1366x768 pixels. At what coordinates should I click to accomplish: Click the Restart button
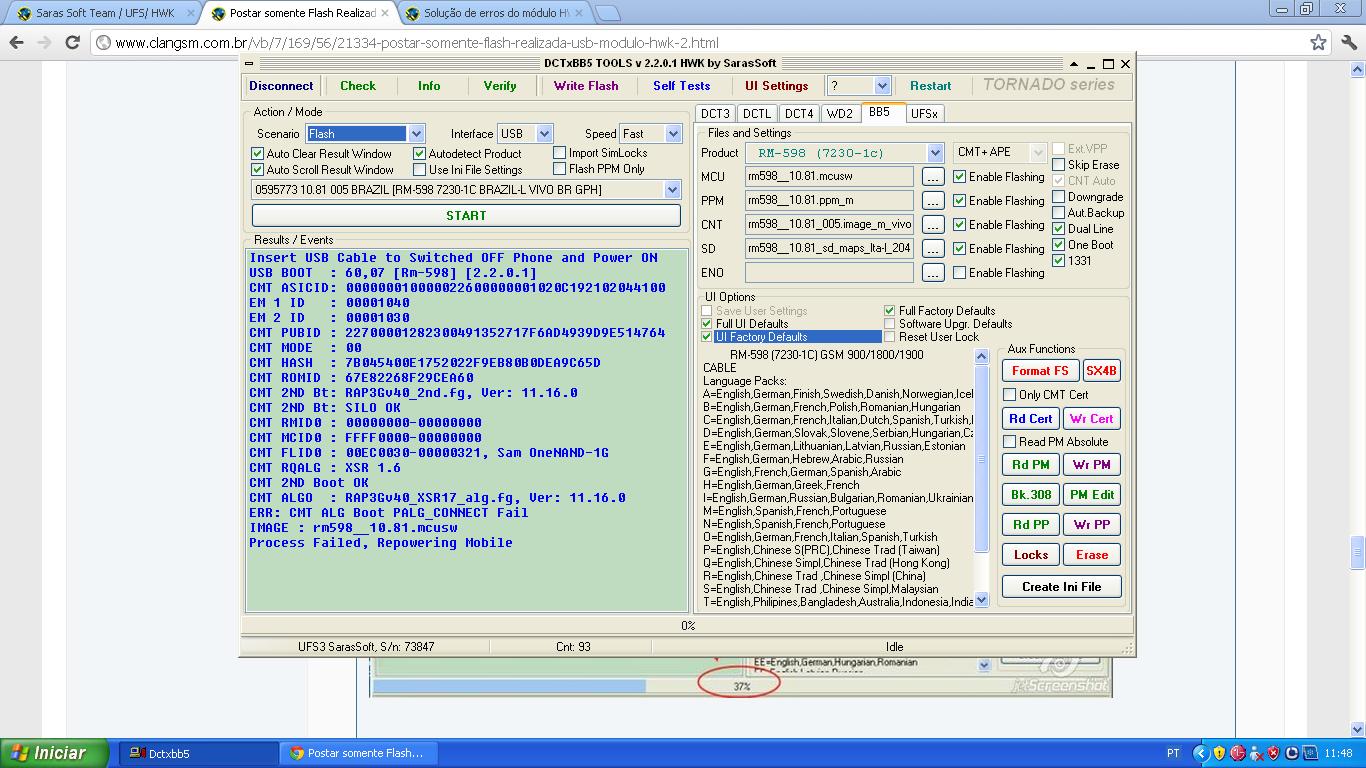pos(930,86)
